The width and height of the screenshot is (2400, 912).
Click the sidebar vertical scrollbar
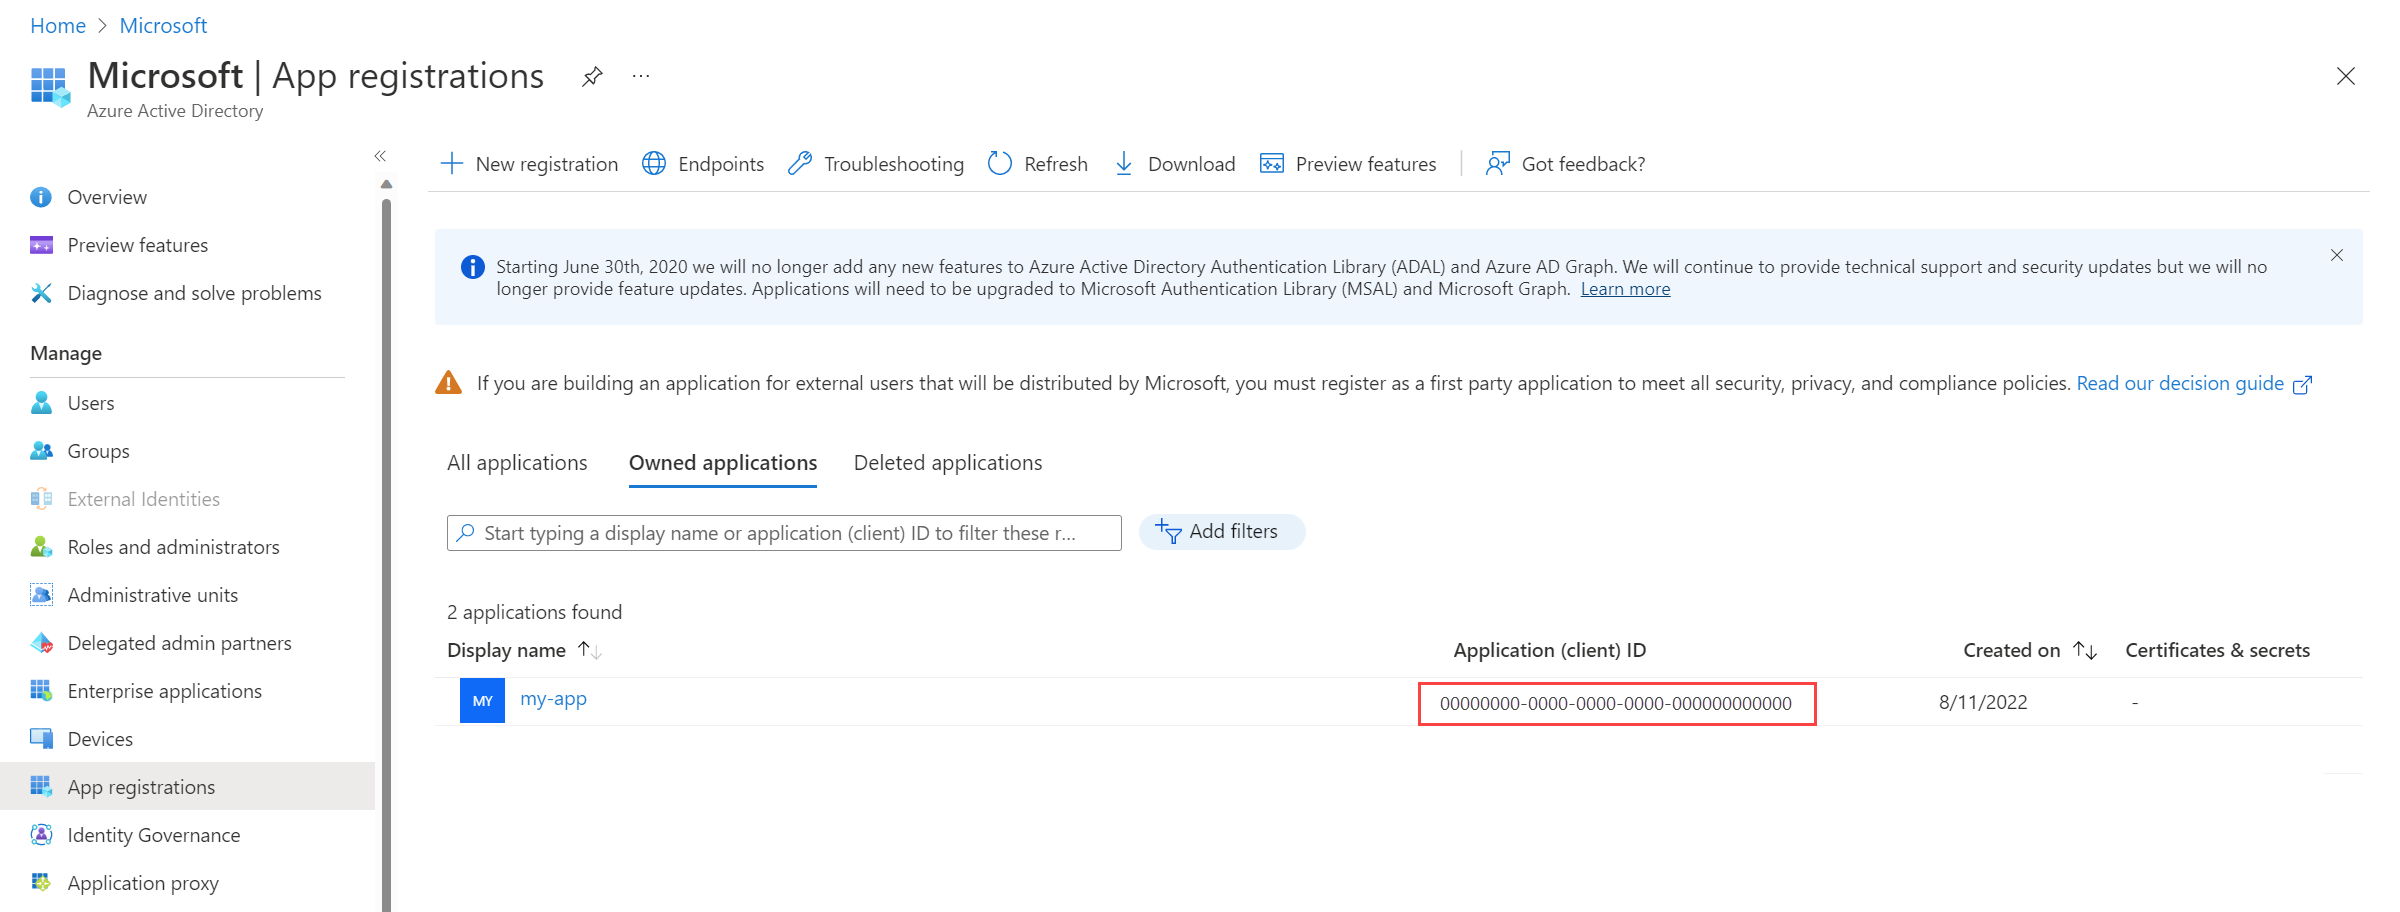click(x=386, y=555)
